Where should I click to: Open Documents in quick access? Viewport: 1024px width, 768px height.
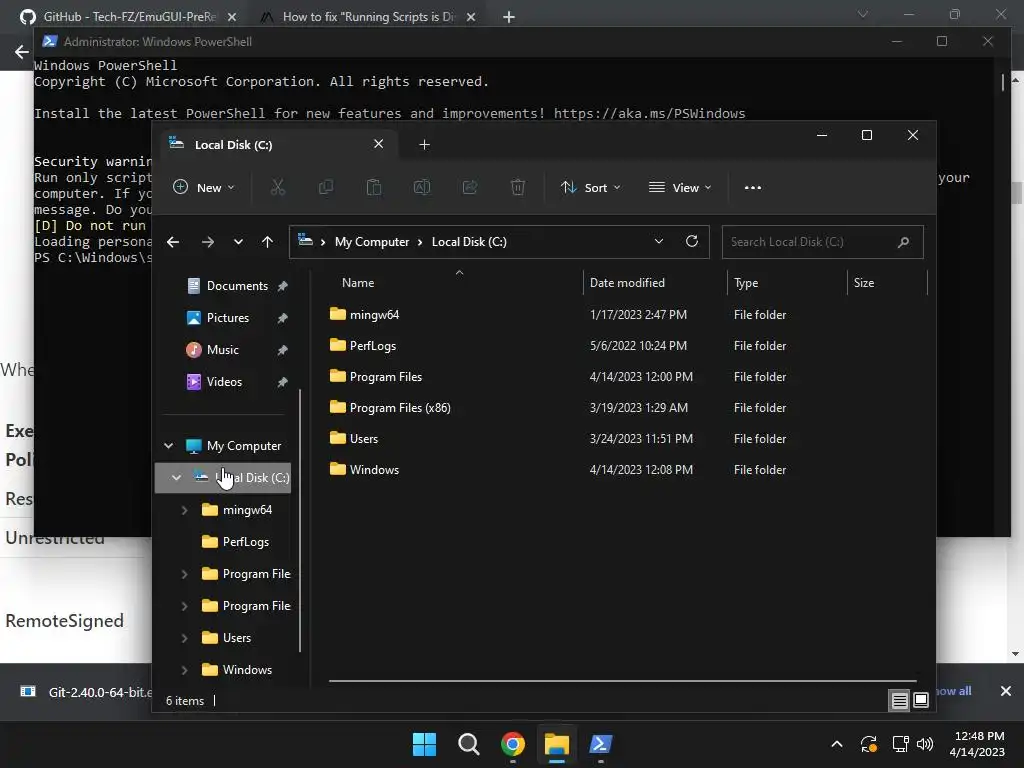[237, 285]
